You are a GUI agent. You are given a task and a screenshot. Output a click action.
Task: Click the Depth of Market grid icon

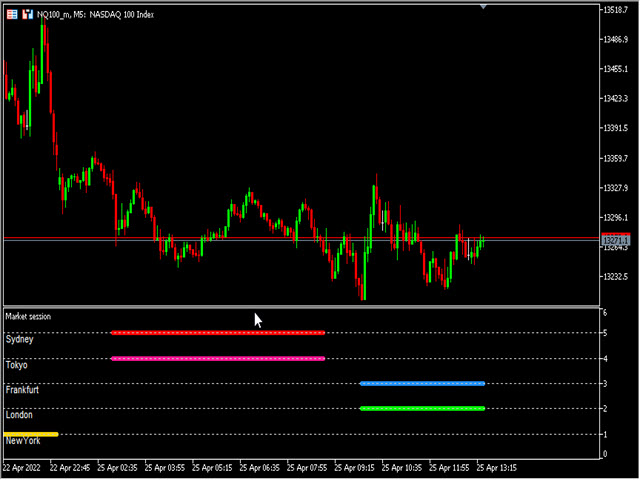12,15
